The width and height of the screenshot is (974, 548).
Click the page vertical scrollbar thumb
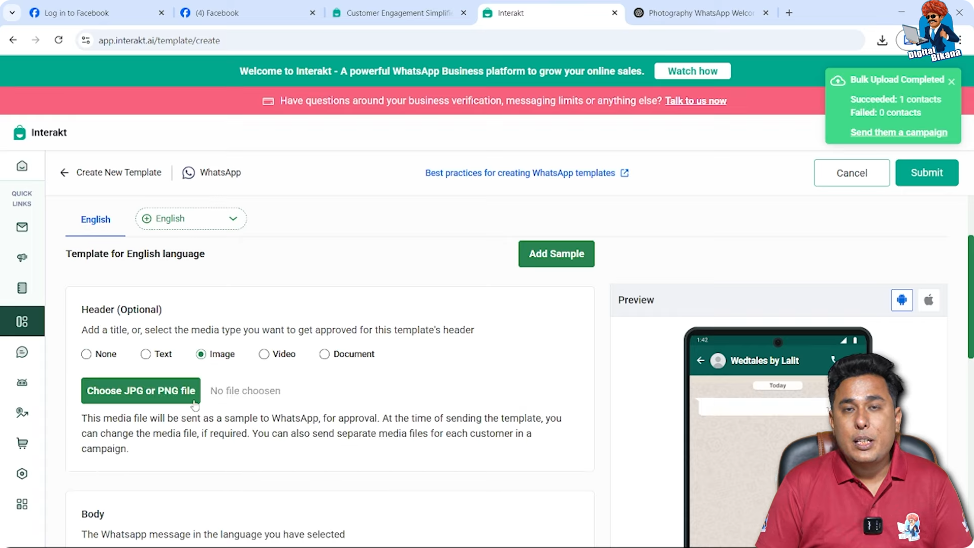coord(970,296)
